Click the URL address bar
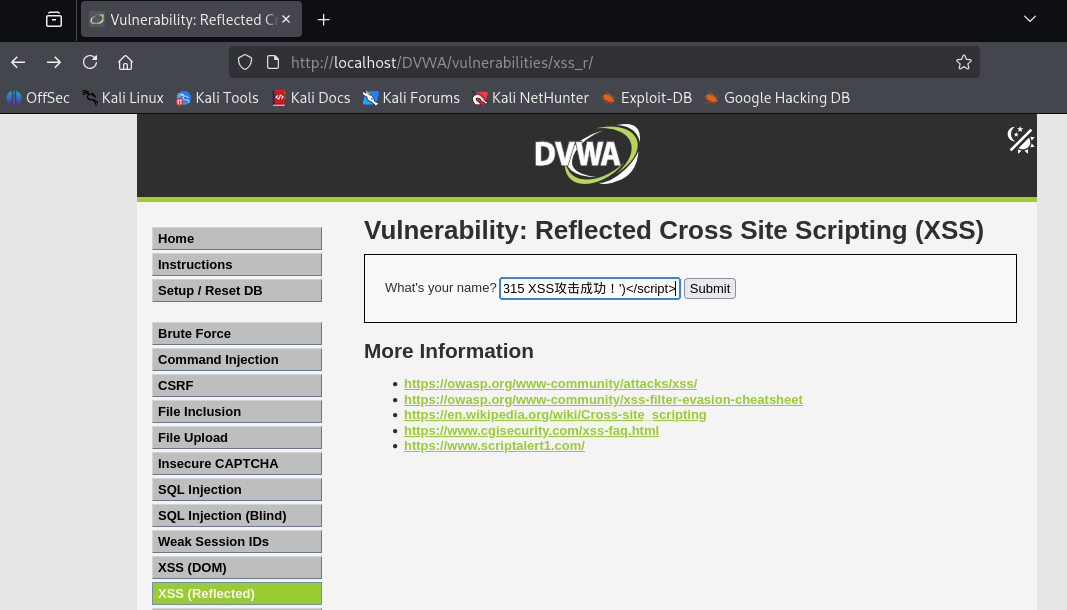This screenshot has width=1067, height=610. point(604,63)
